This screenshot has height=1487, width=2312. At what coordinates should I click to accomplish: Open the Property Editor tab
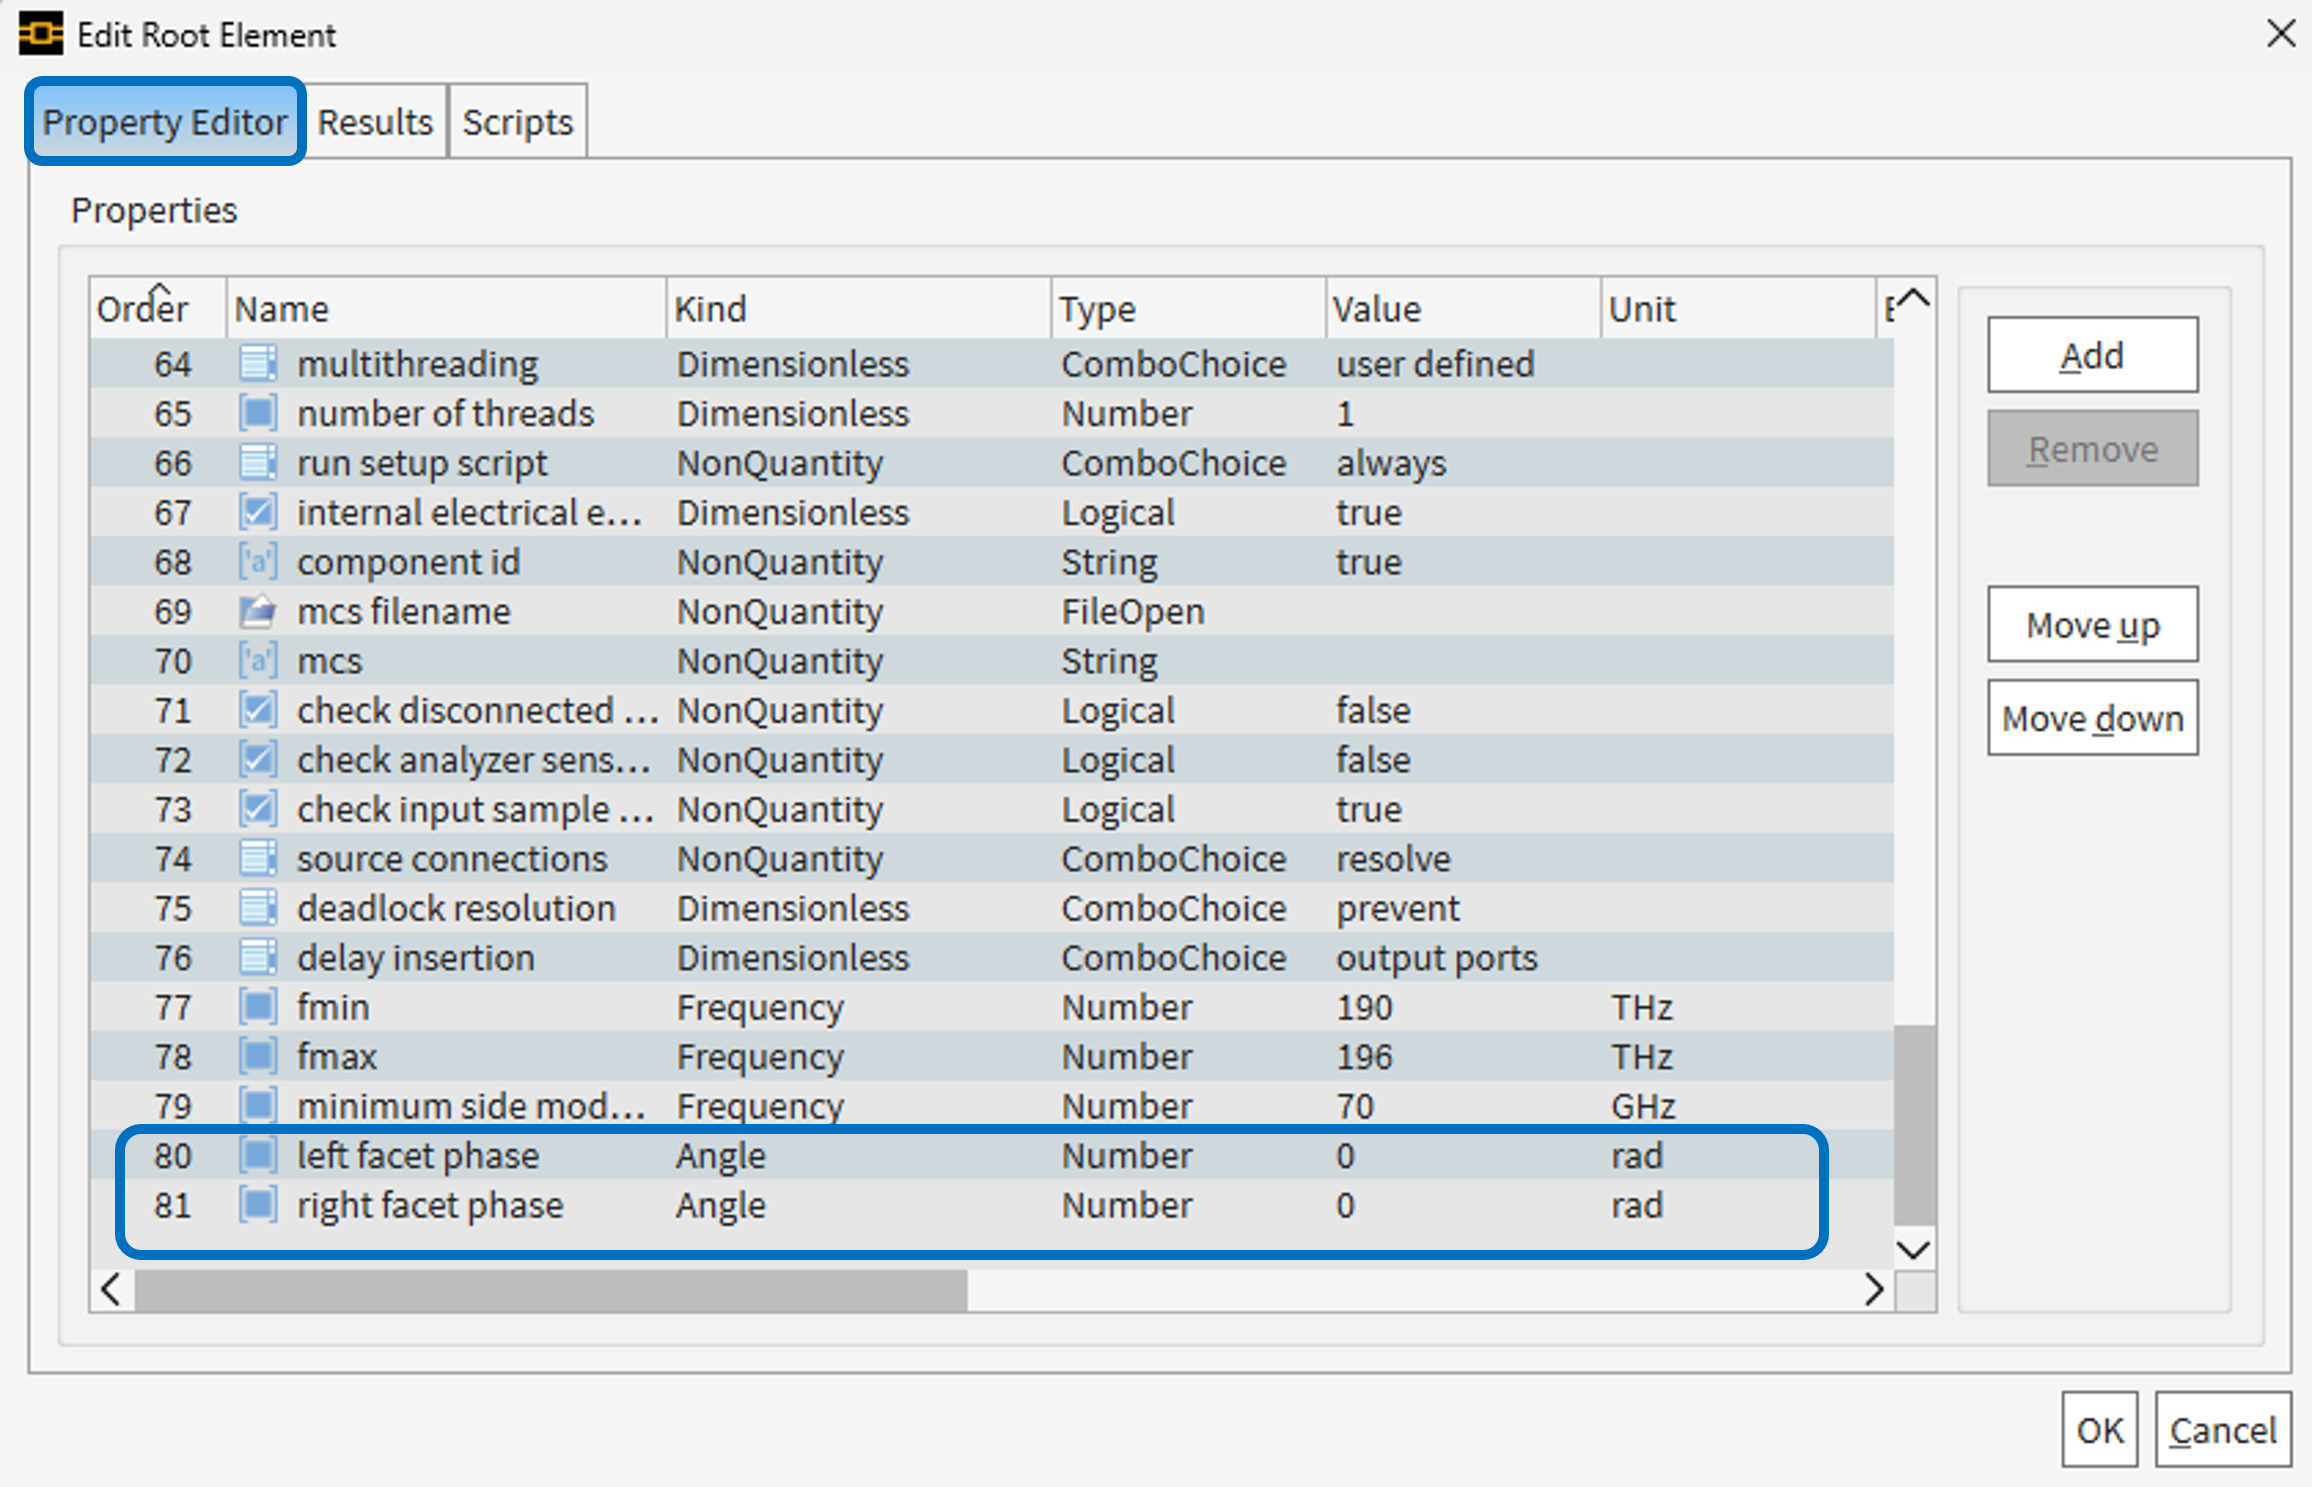[x=165, y=122]
